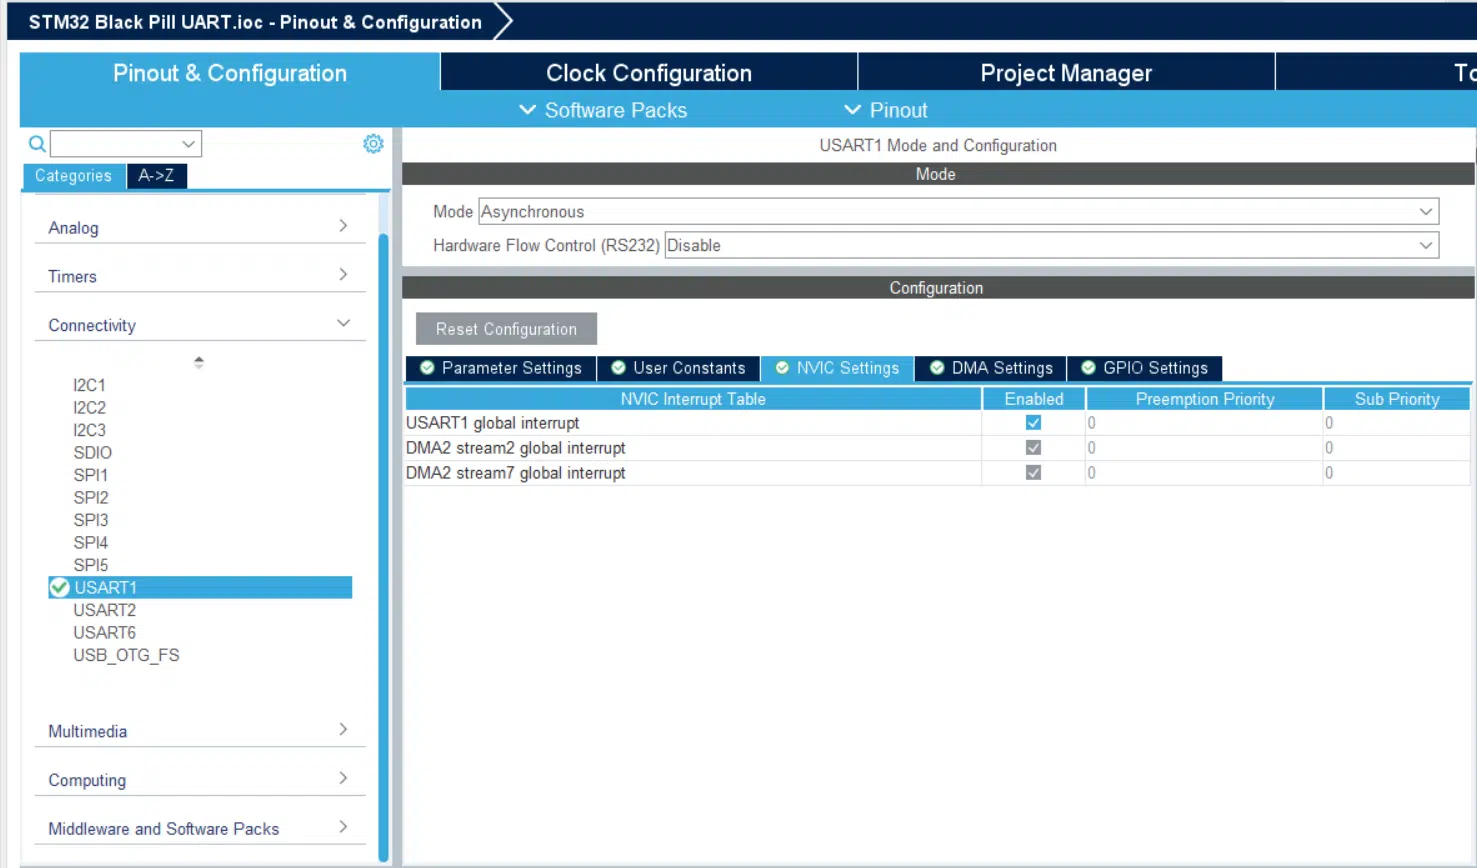The image size is (1477, 868).
Task: Enable USART1 global interrupt checkbox
Action: click(x=1033, y=423)
